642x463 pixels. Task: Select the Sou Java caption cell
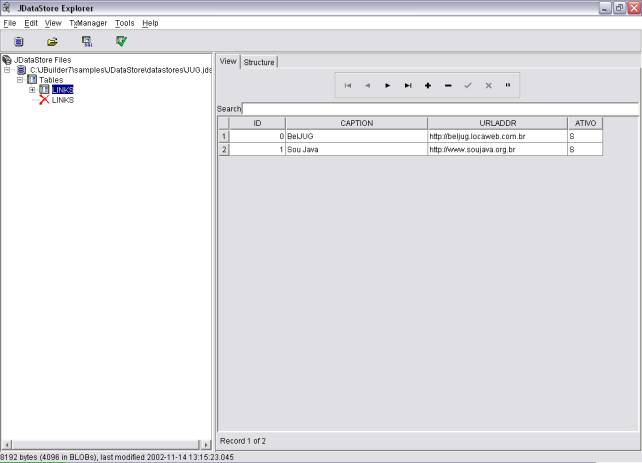(x=356, y=149)
